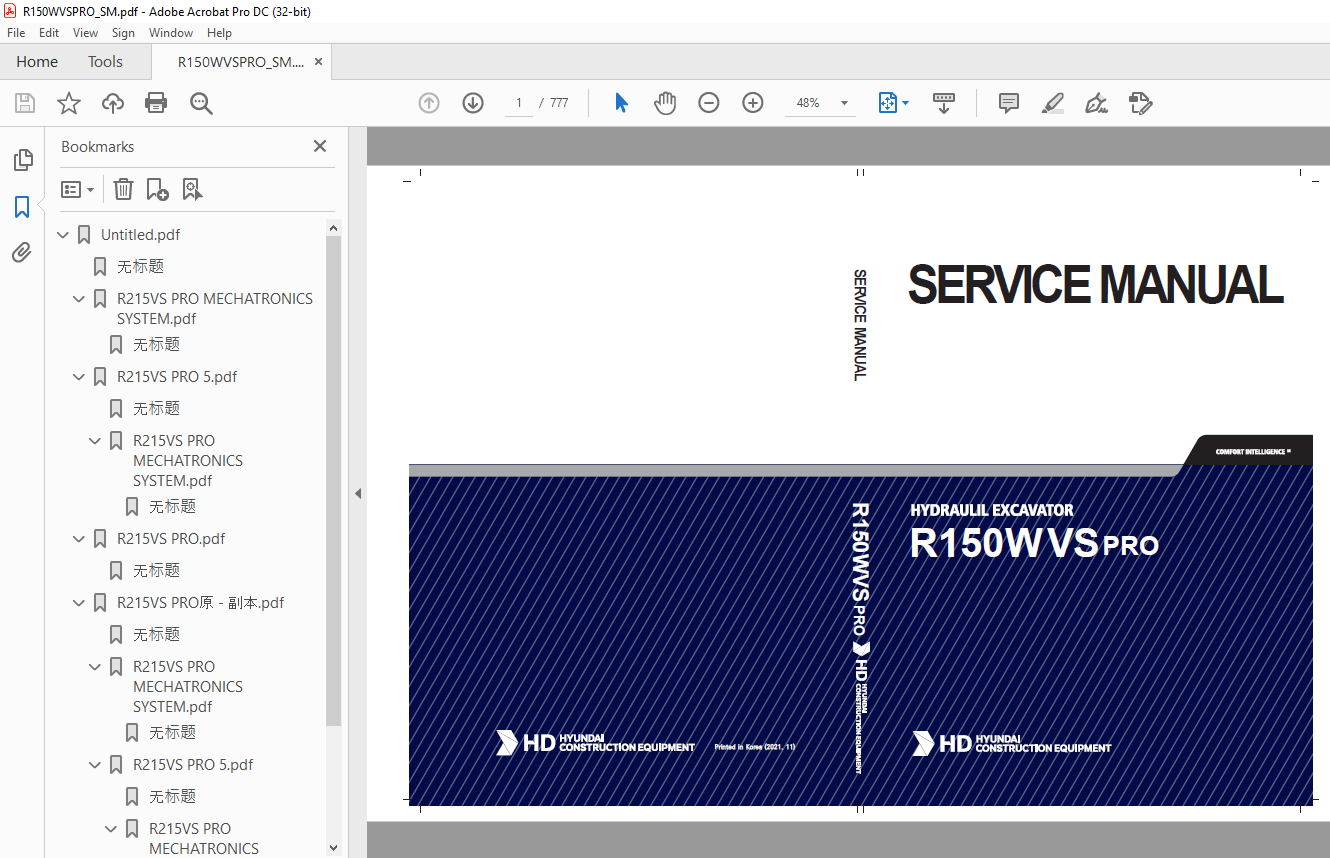Select the Untitled.pdf bookmark
This screenshot has height=858, width=1330.
pyautogui.click(x=141, y=235)
